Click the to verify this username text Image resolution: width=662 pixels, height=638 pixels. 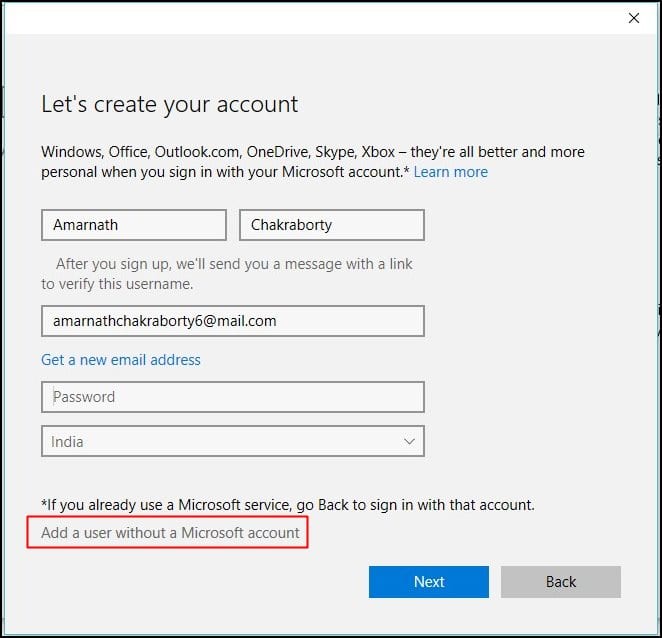coord(117,284)
